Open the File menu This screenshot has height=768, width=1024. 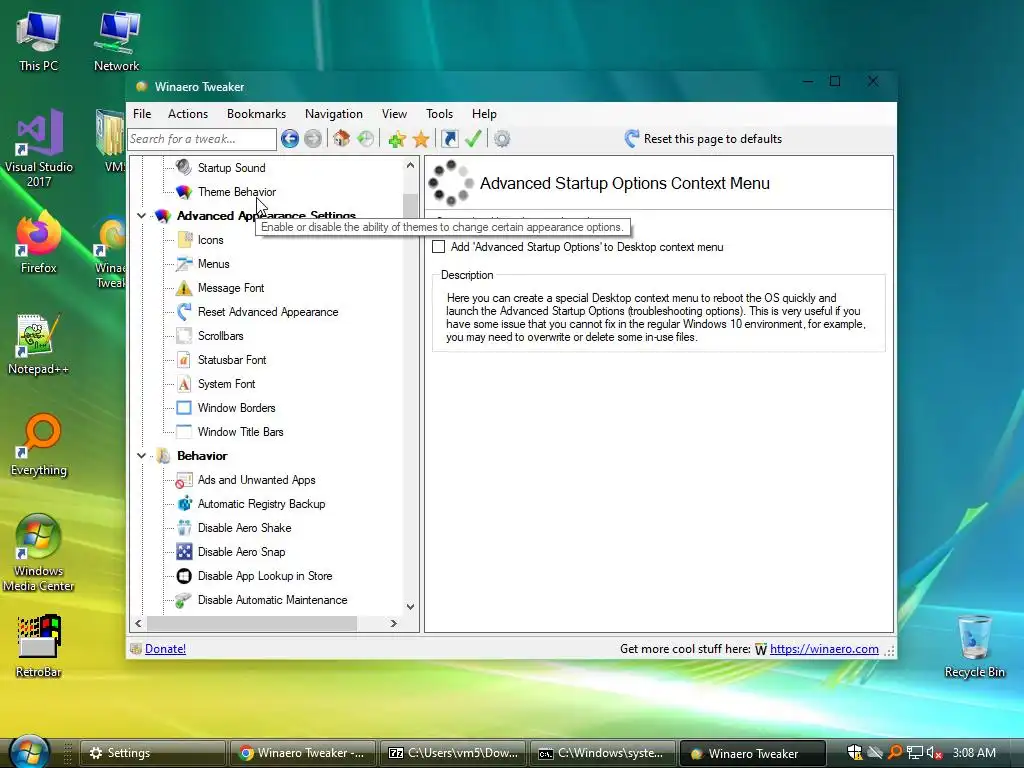pos(142,114)
